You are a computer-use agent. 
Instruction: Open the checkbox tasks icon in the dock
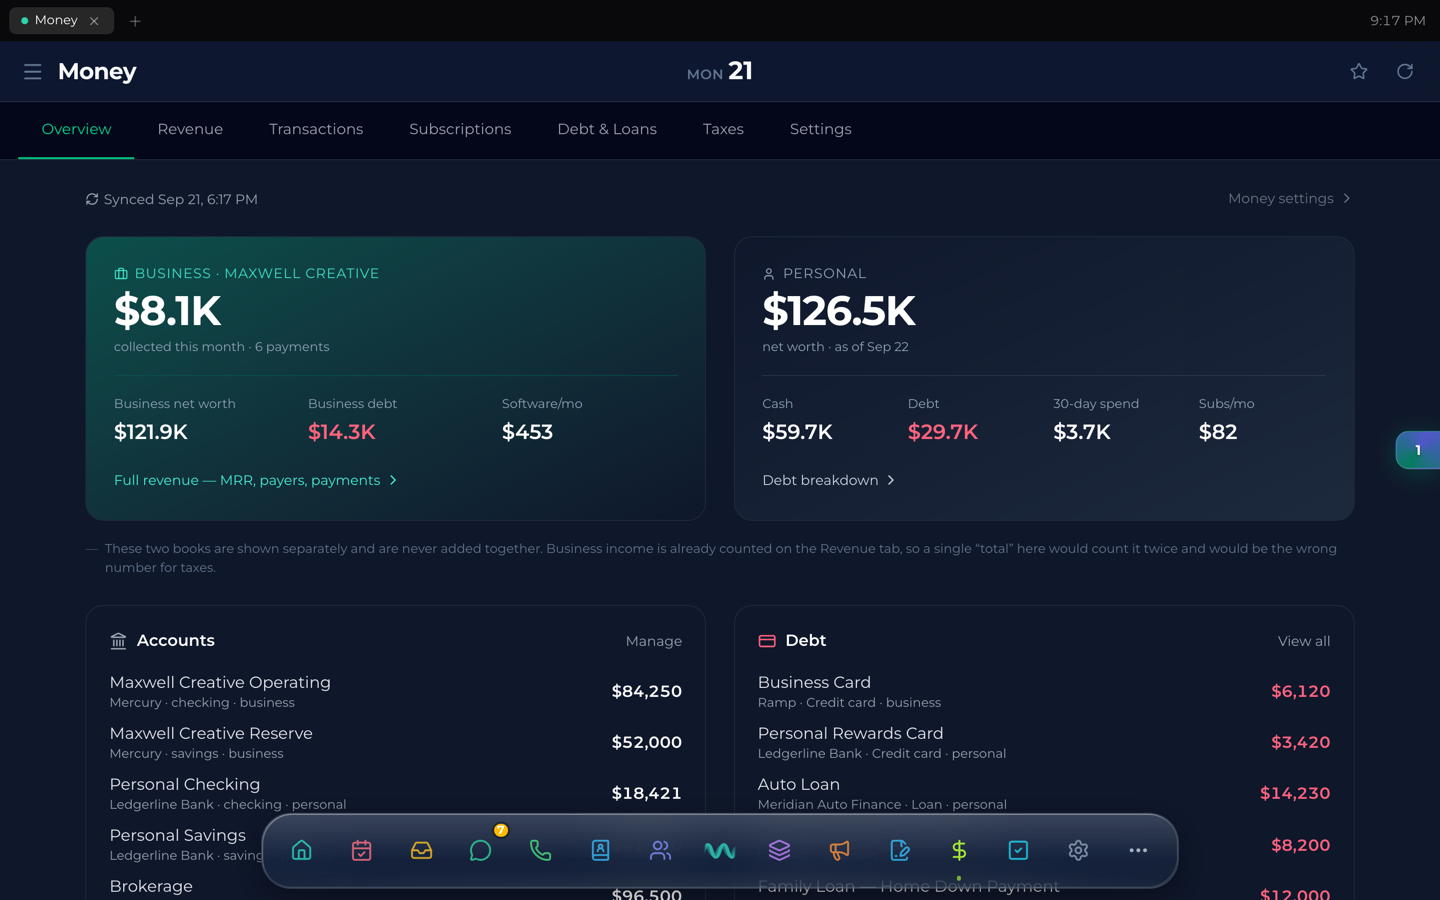1018,850
